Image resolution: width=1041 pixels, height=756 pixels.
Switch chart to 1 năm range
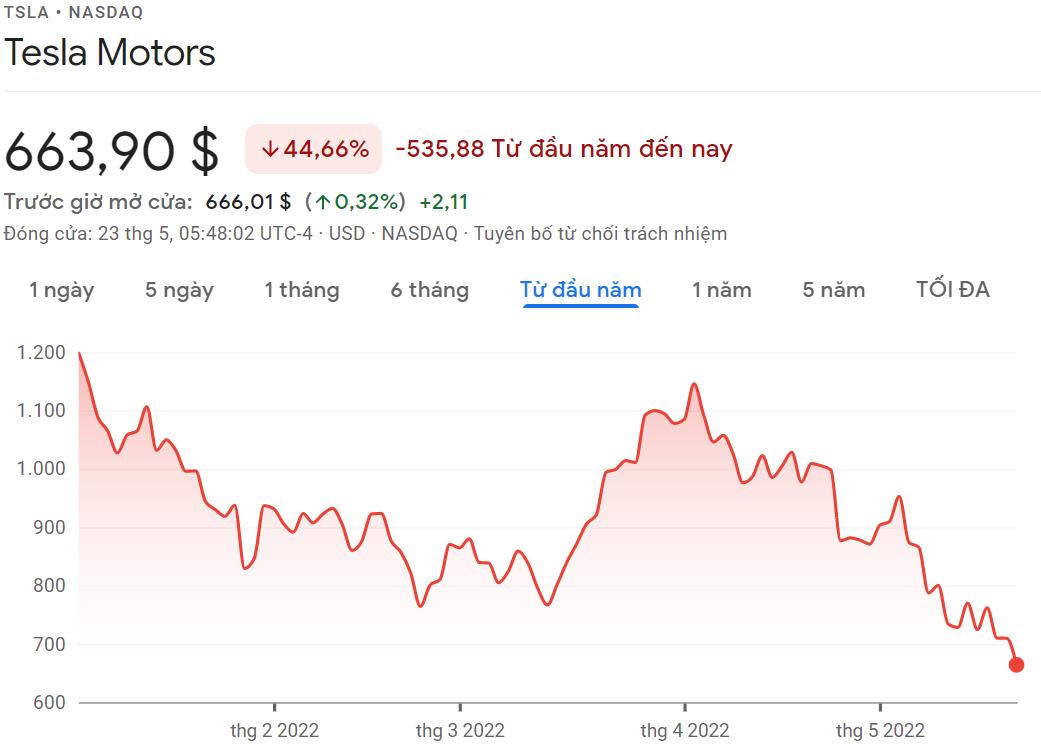point(721,290)
